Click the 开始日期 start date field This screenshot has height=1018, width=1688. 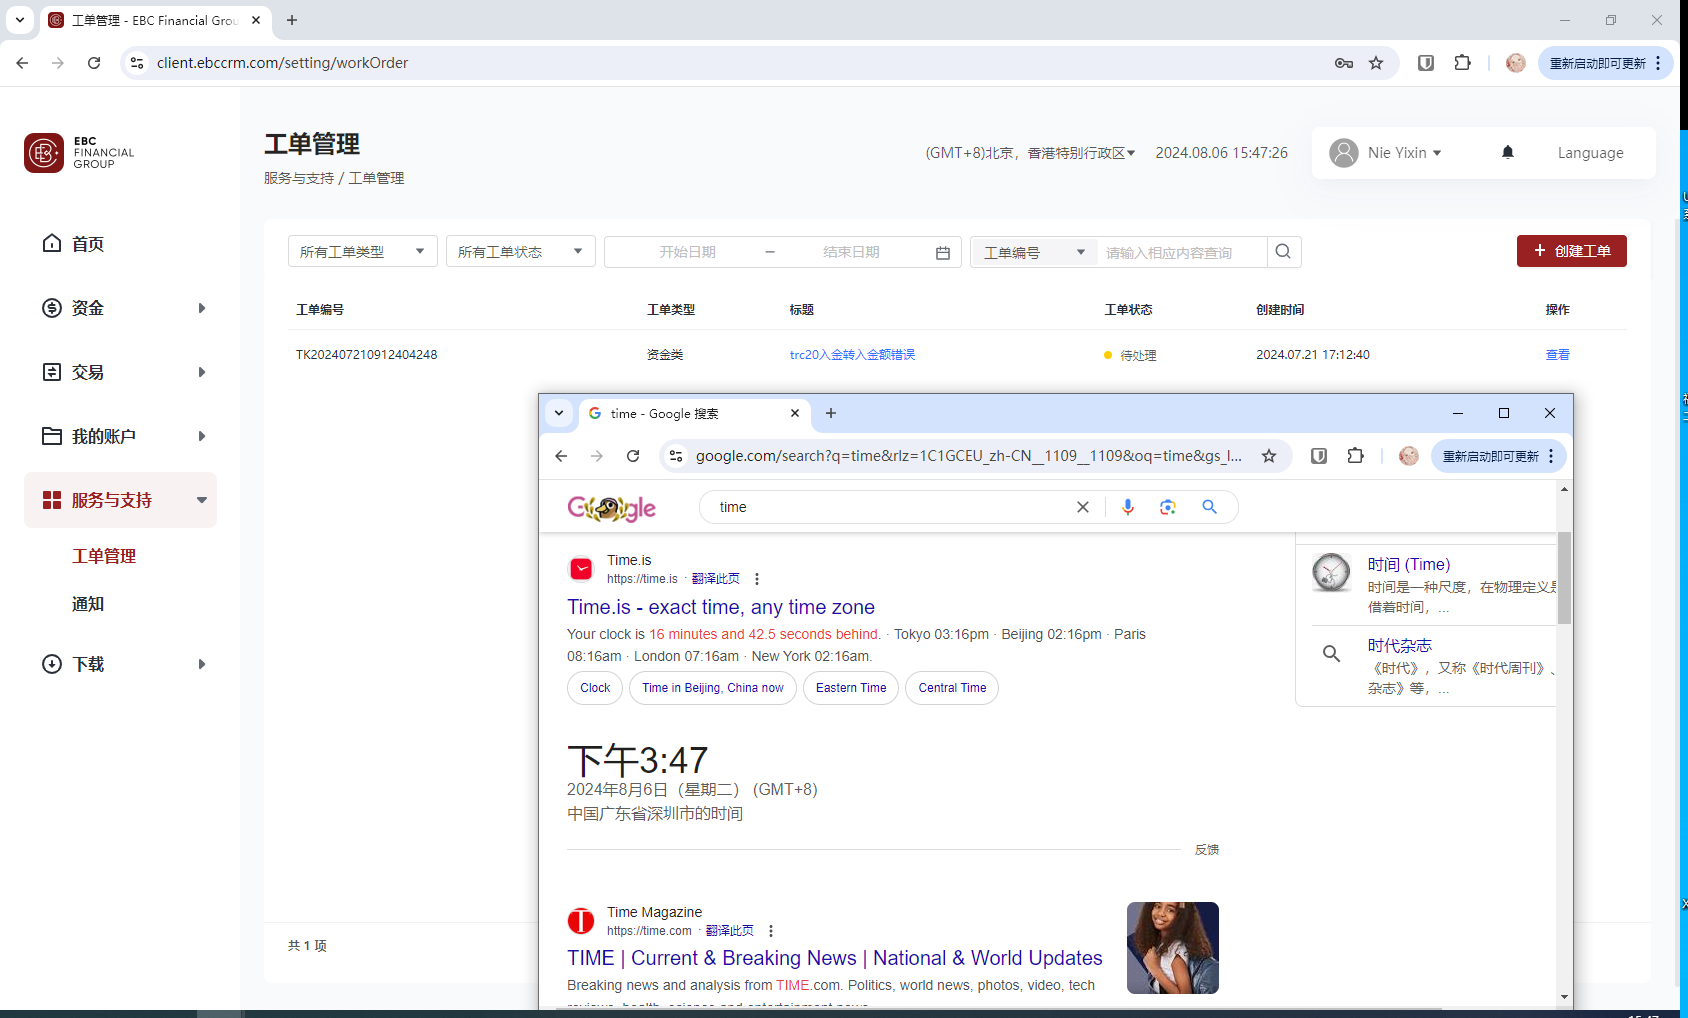point(687,252)
